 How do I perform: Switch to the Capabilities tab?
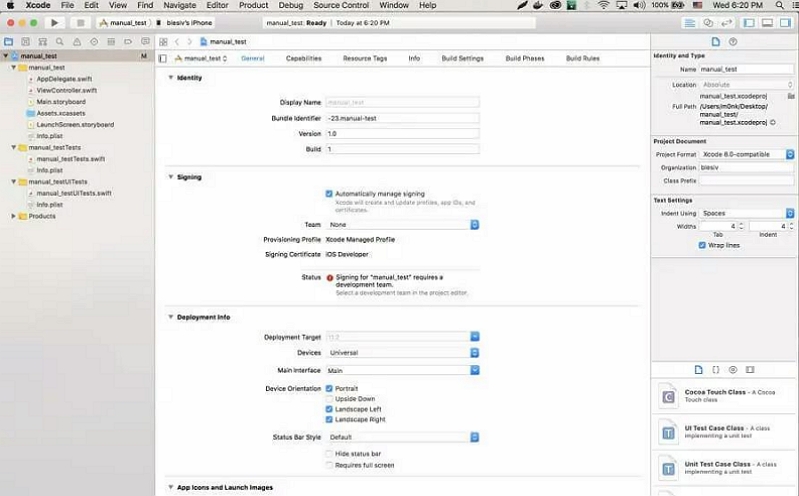pos(304,59)
